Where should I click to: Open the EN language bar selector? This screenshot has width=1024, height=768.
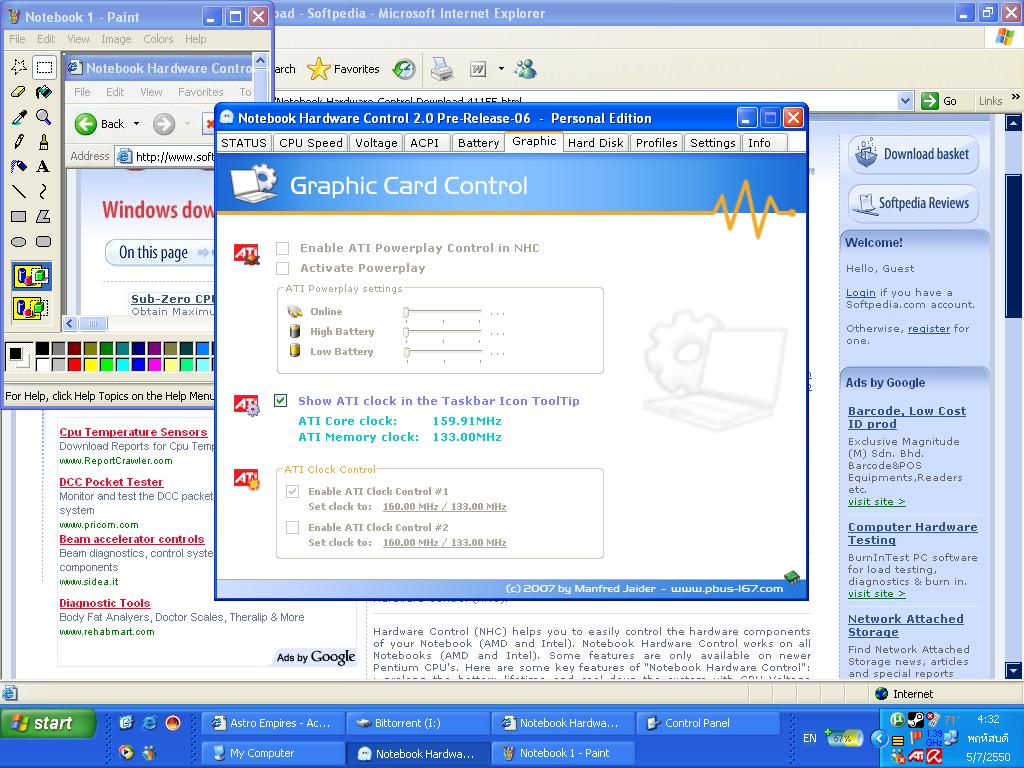tap(810, 738)
